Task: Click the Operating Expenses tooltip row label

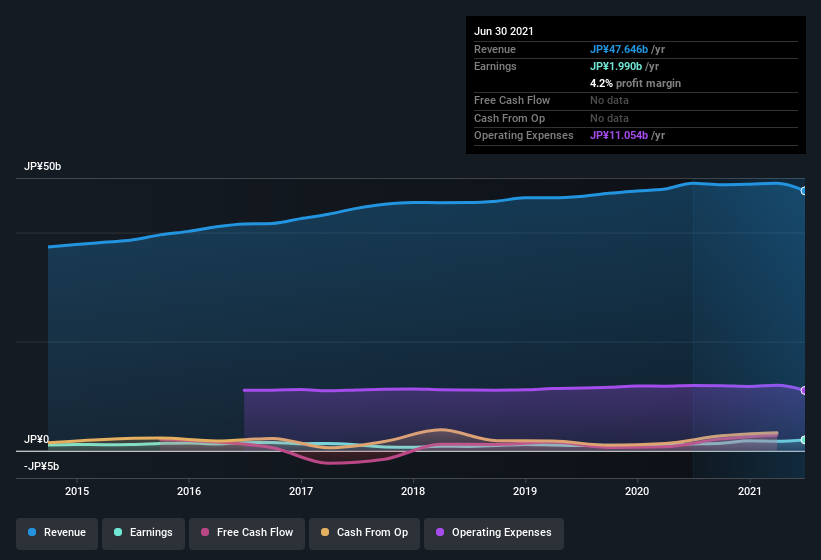Action: tap(524, 136)
